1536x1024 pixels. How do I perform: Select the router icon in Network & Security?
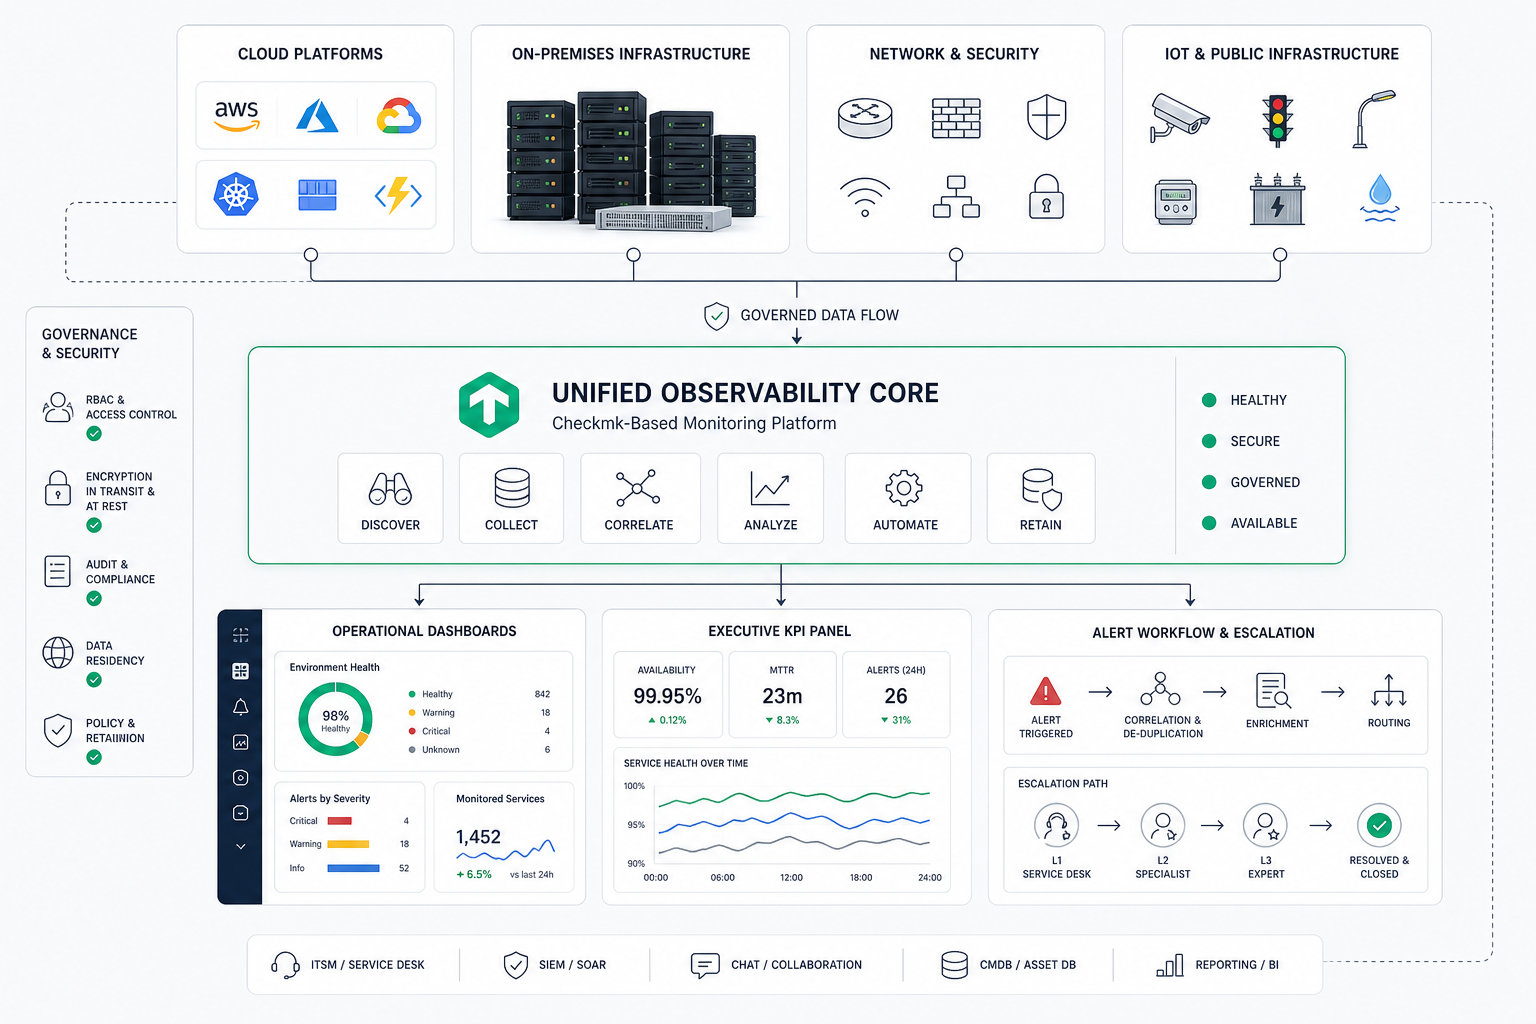(x=865, y=118)
